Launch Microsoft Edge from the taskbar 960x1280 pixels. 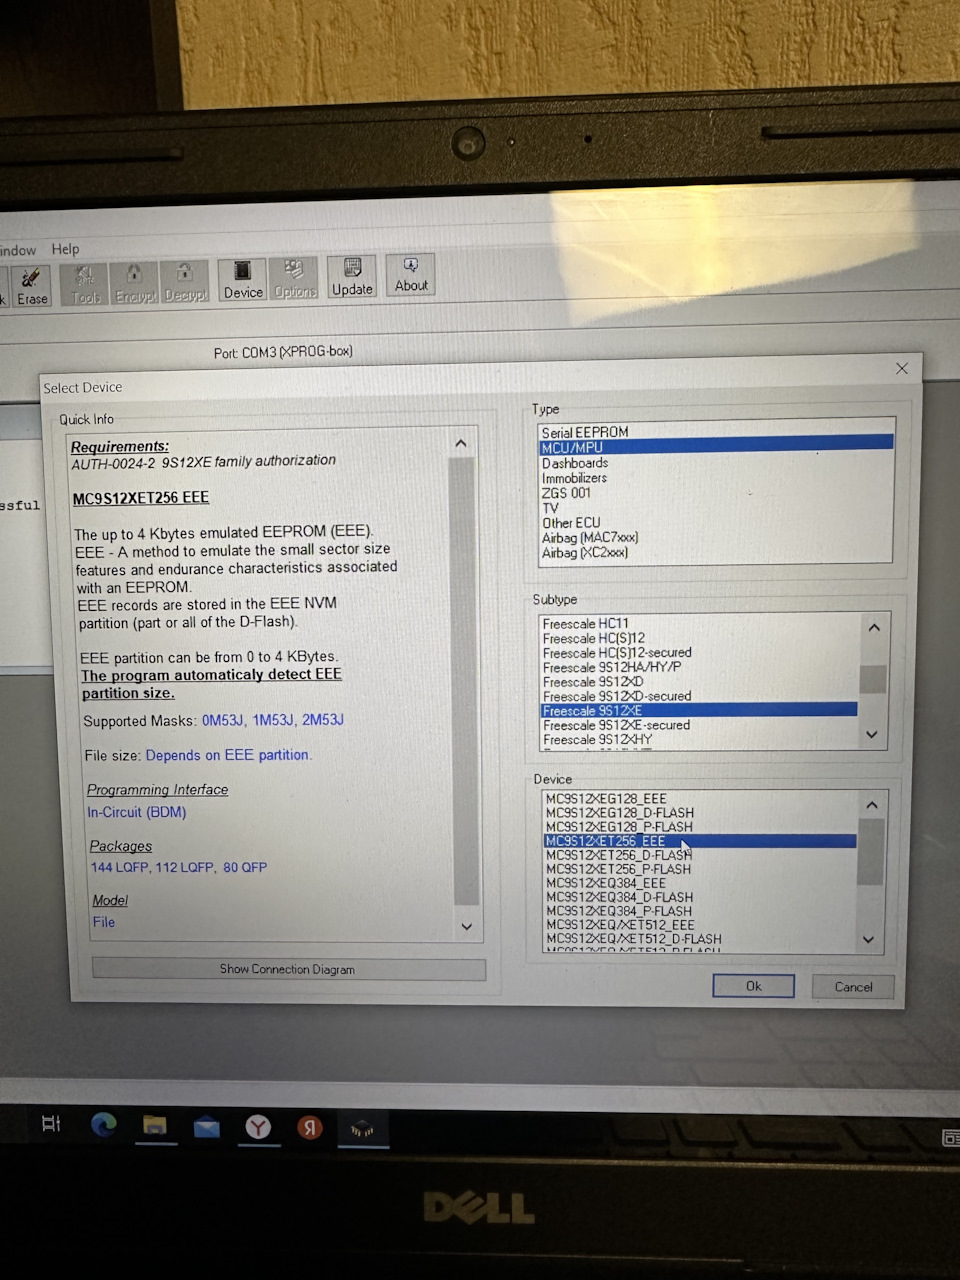104,1126
